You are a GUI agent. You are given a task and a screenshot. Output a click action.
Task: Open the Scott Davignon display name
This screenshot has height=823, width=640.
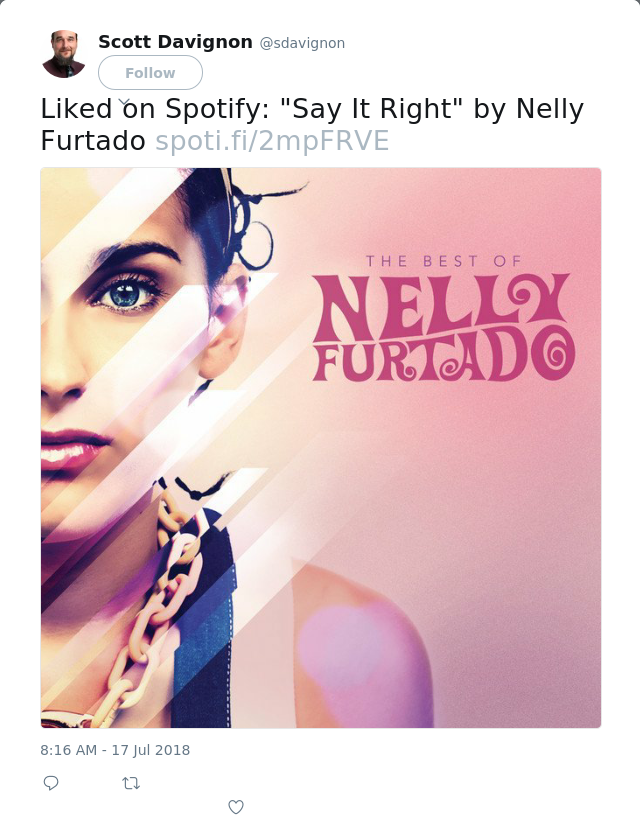click(x=175, y=41)
